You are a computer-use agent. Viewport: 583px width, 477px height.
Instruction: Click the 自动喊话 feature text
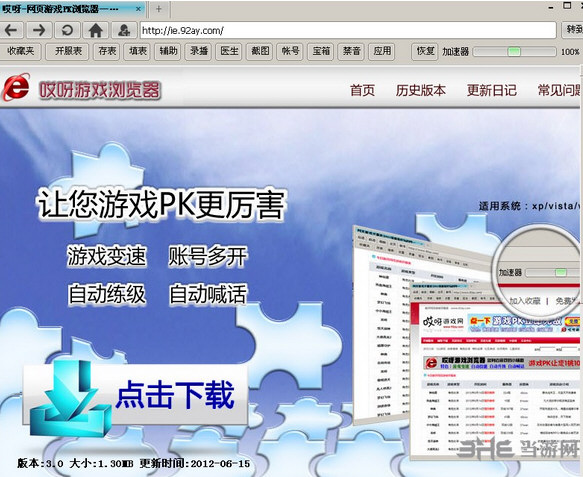pyautogui.click(x=207, y=294)
